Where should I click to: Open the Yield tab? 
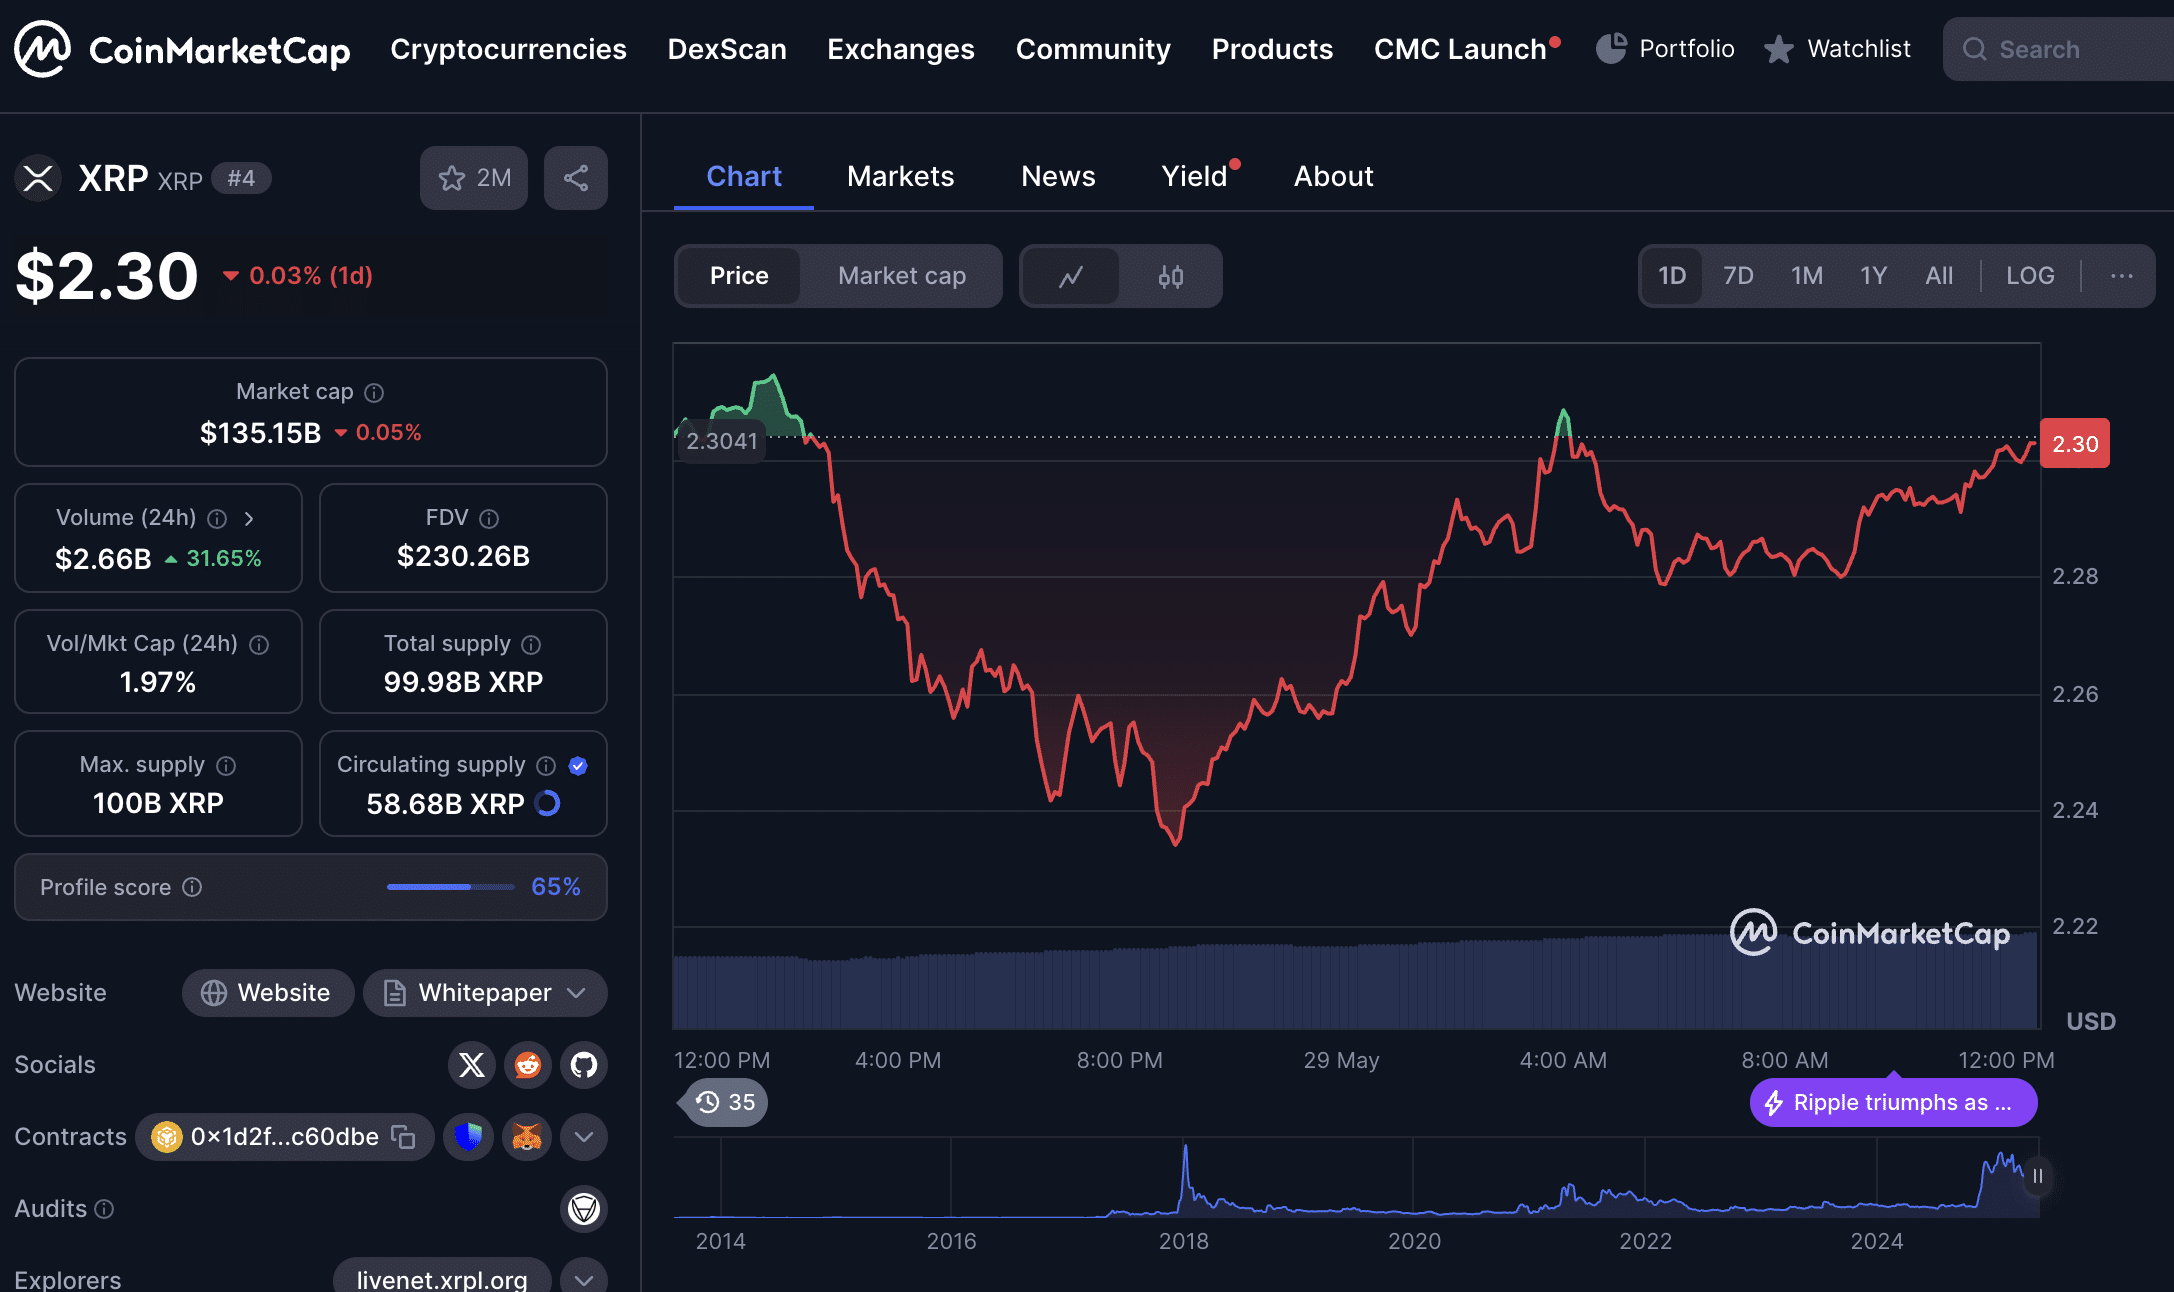1194,177
